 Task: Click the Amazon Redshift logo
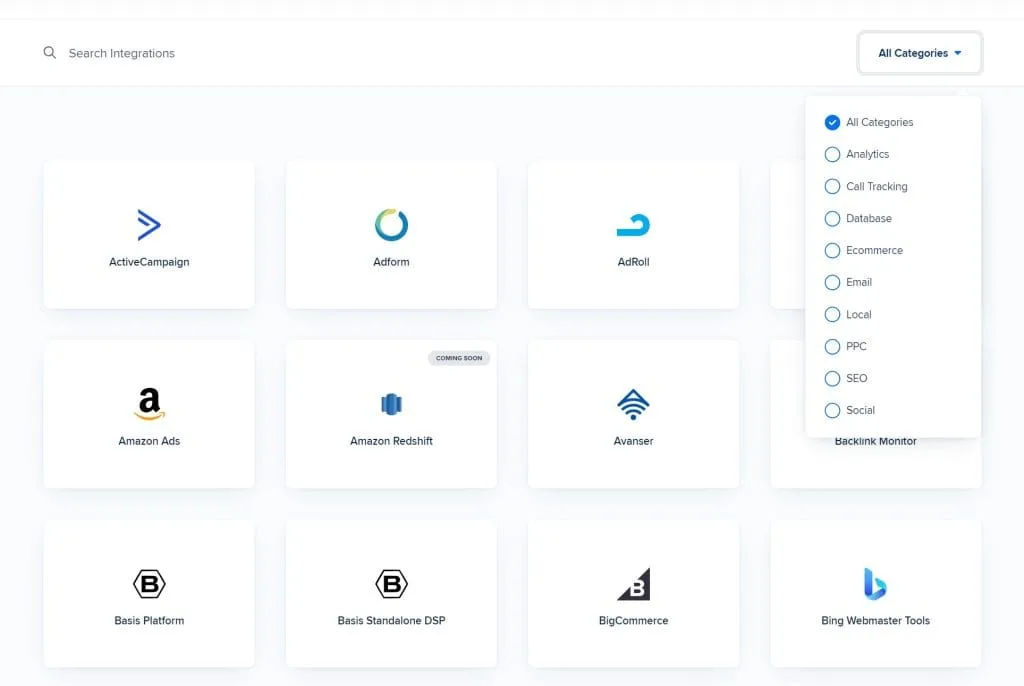click(x=391, y=404)
